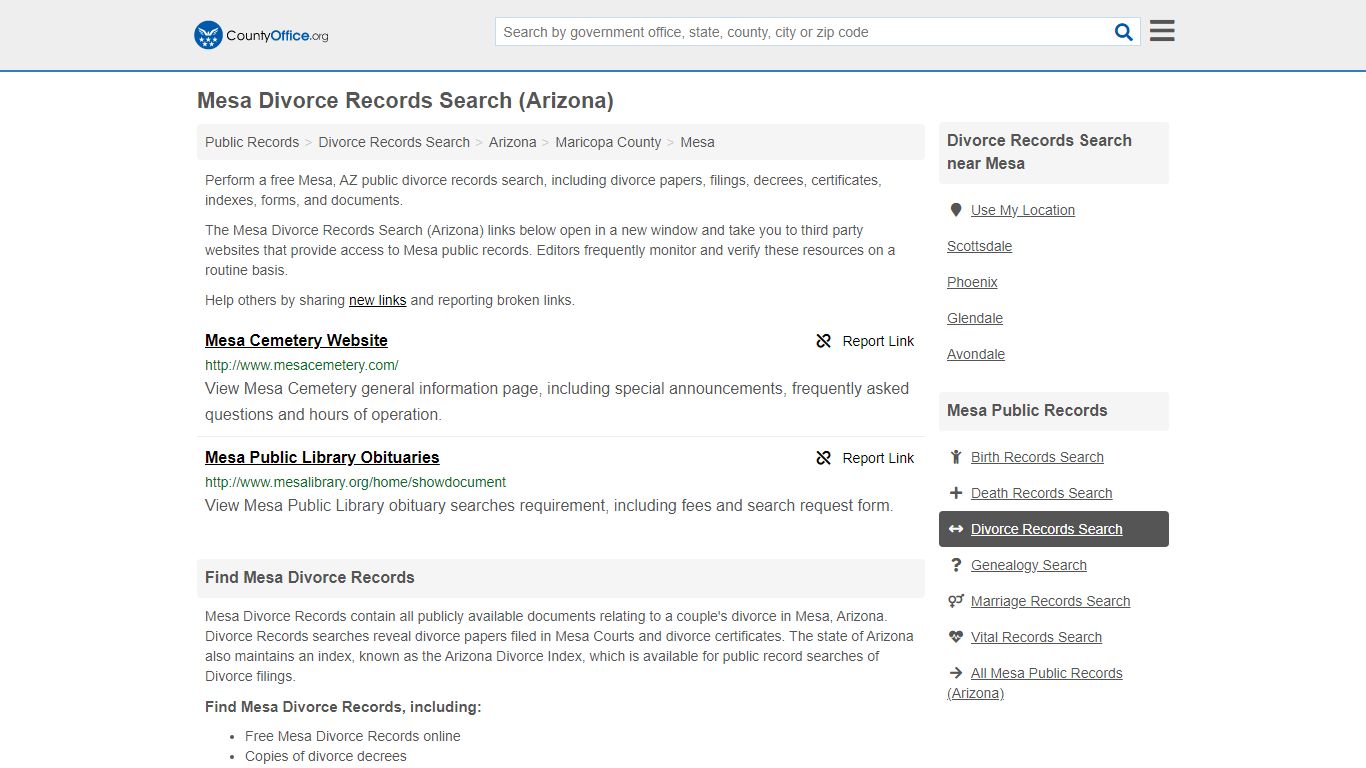
Task: Open Mesa Public Library Obituaries title link
Action: pyautogui.click(x=322, y=458)
